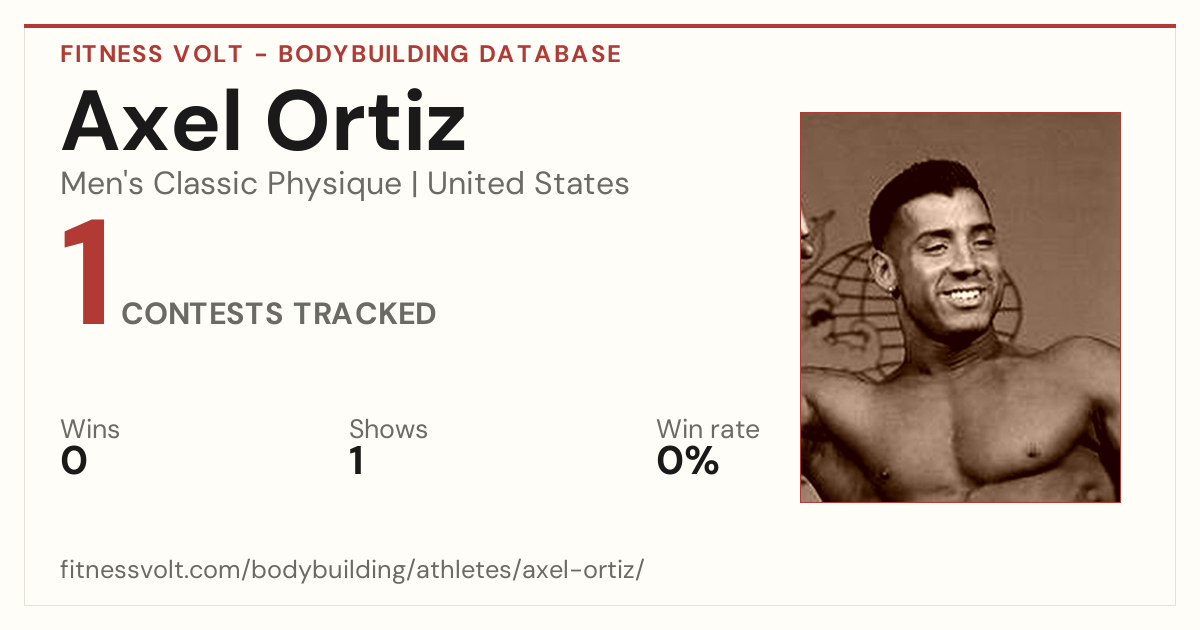The width and height of the screenshot is (1200, 630).
Task: Click the Shows stat label
Action: click(x=388, y=429)
